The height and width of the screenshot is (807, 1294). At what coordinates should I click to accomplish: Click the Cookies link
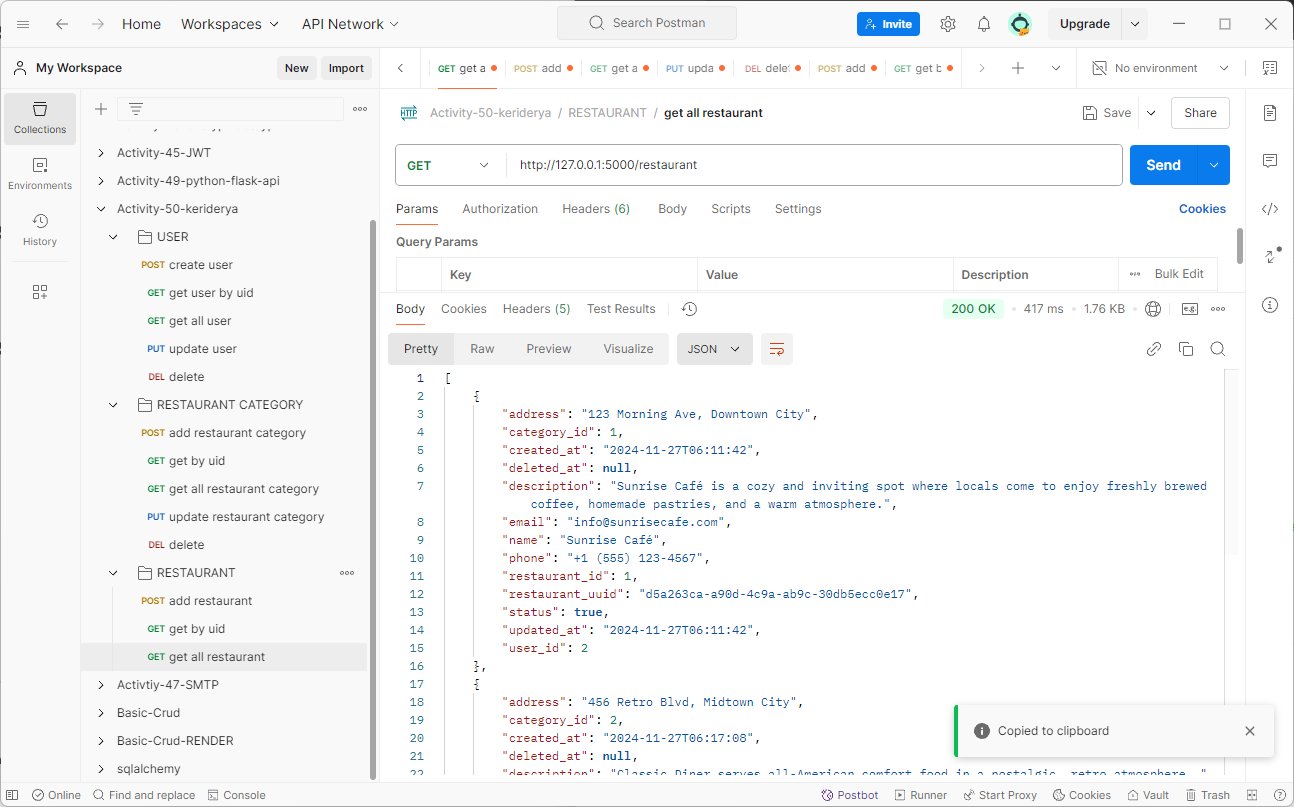1202,209
